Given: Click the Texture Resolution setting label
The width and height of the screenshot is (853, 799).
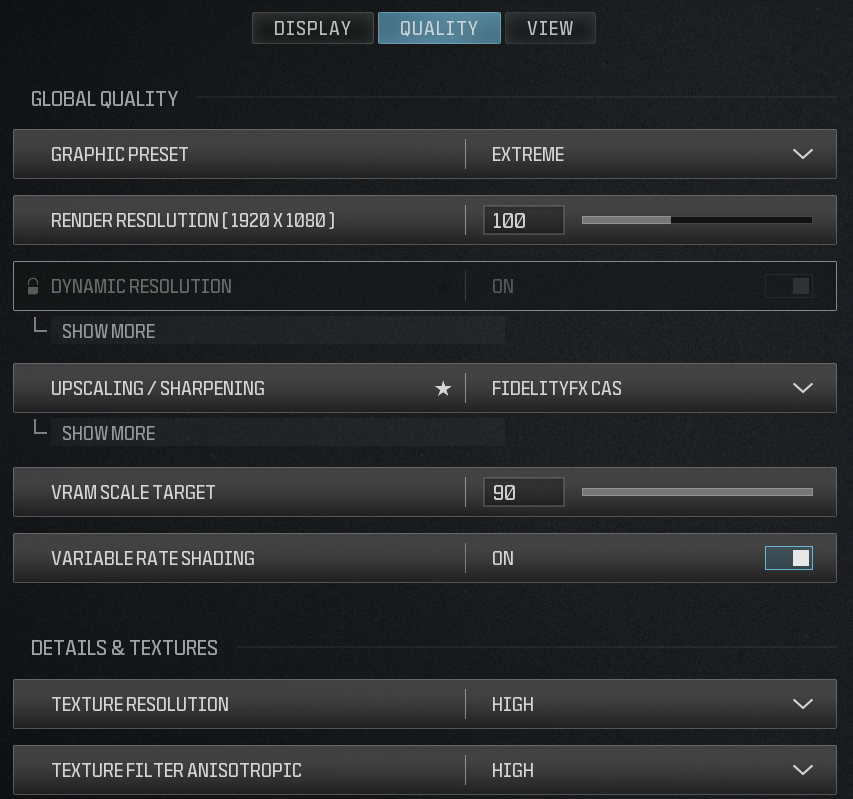Looking at the screenshot, I should [x=140, y=704].
